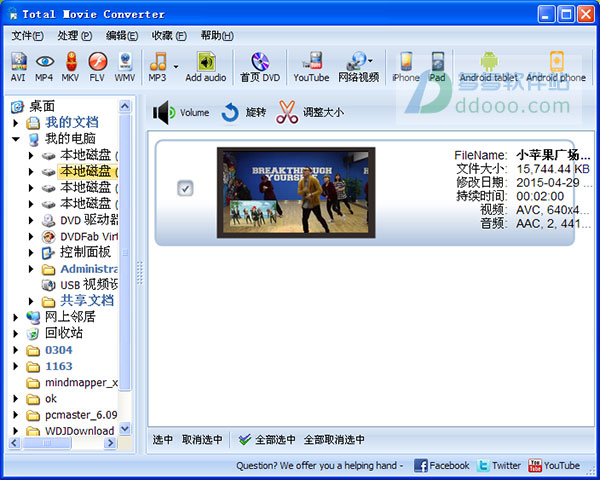The image size is (600, 480).
Task: Expand 控制面板 tree node
Action: [31, 253]
